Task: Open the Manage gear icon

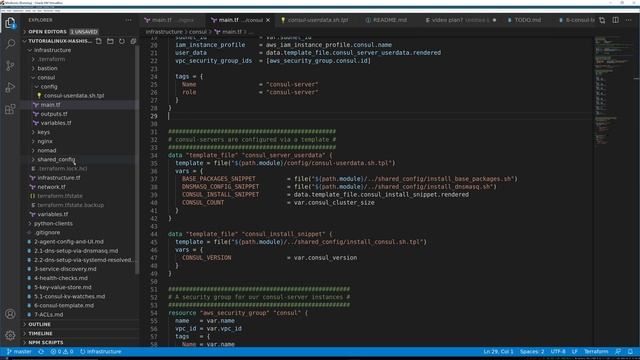Action: coord(10,335)
